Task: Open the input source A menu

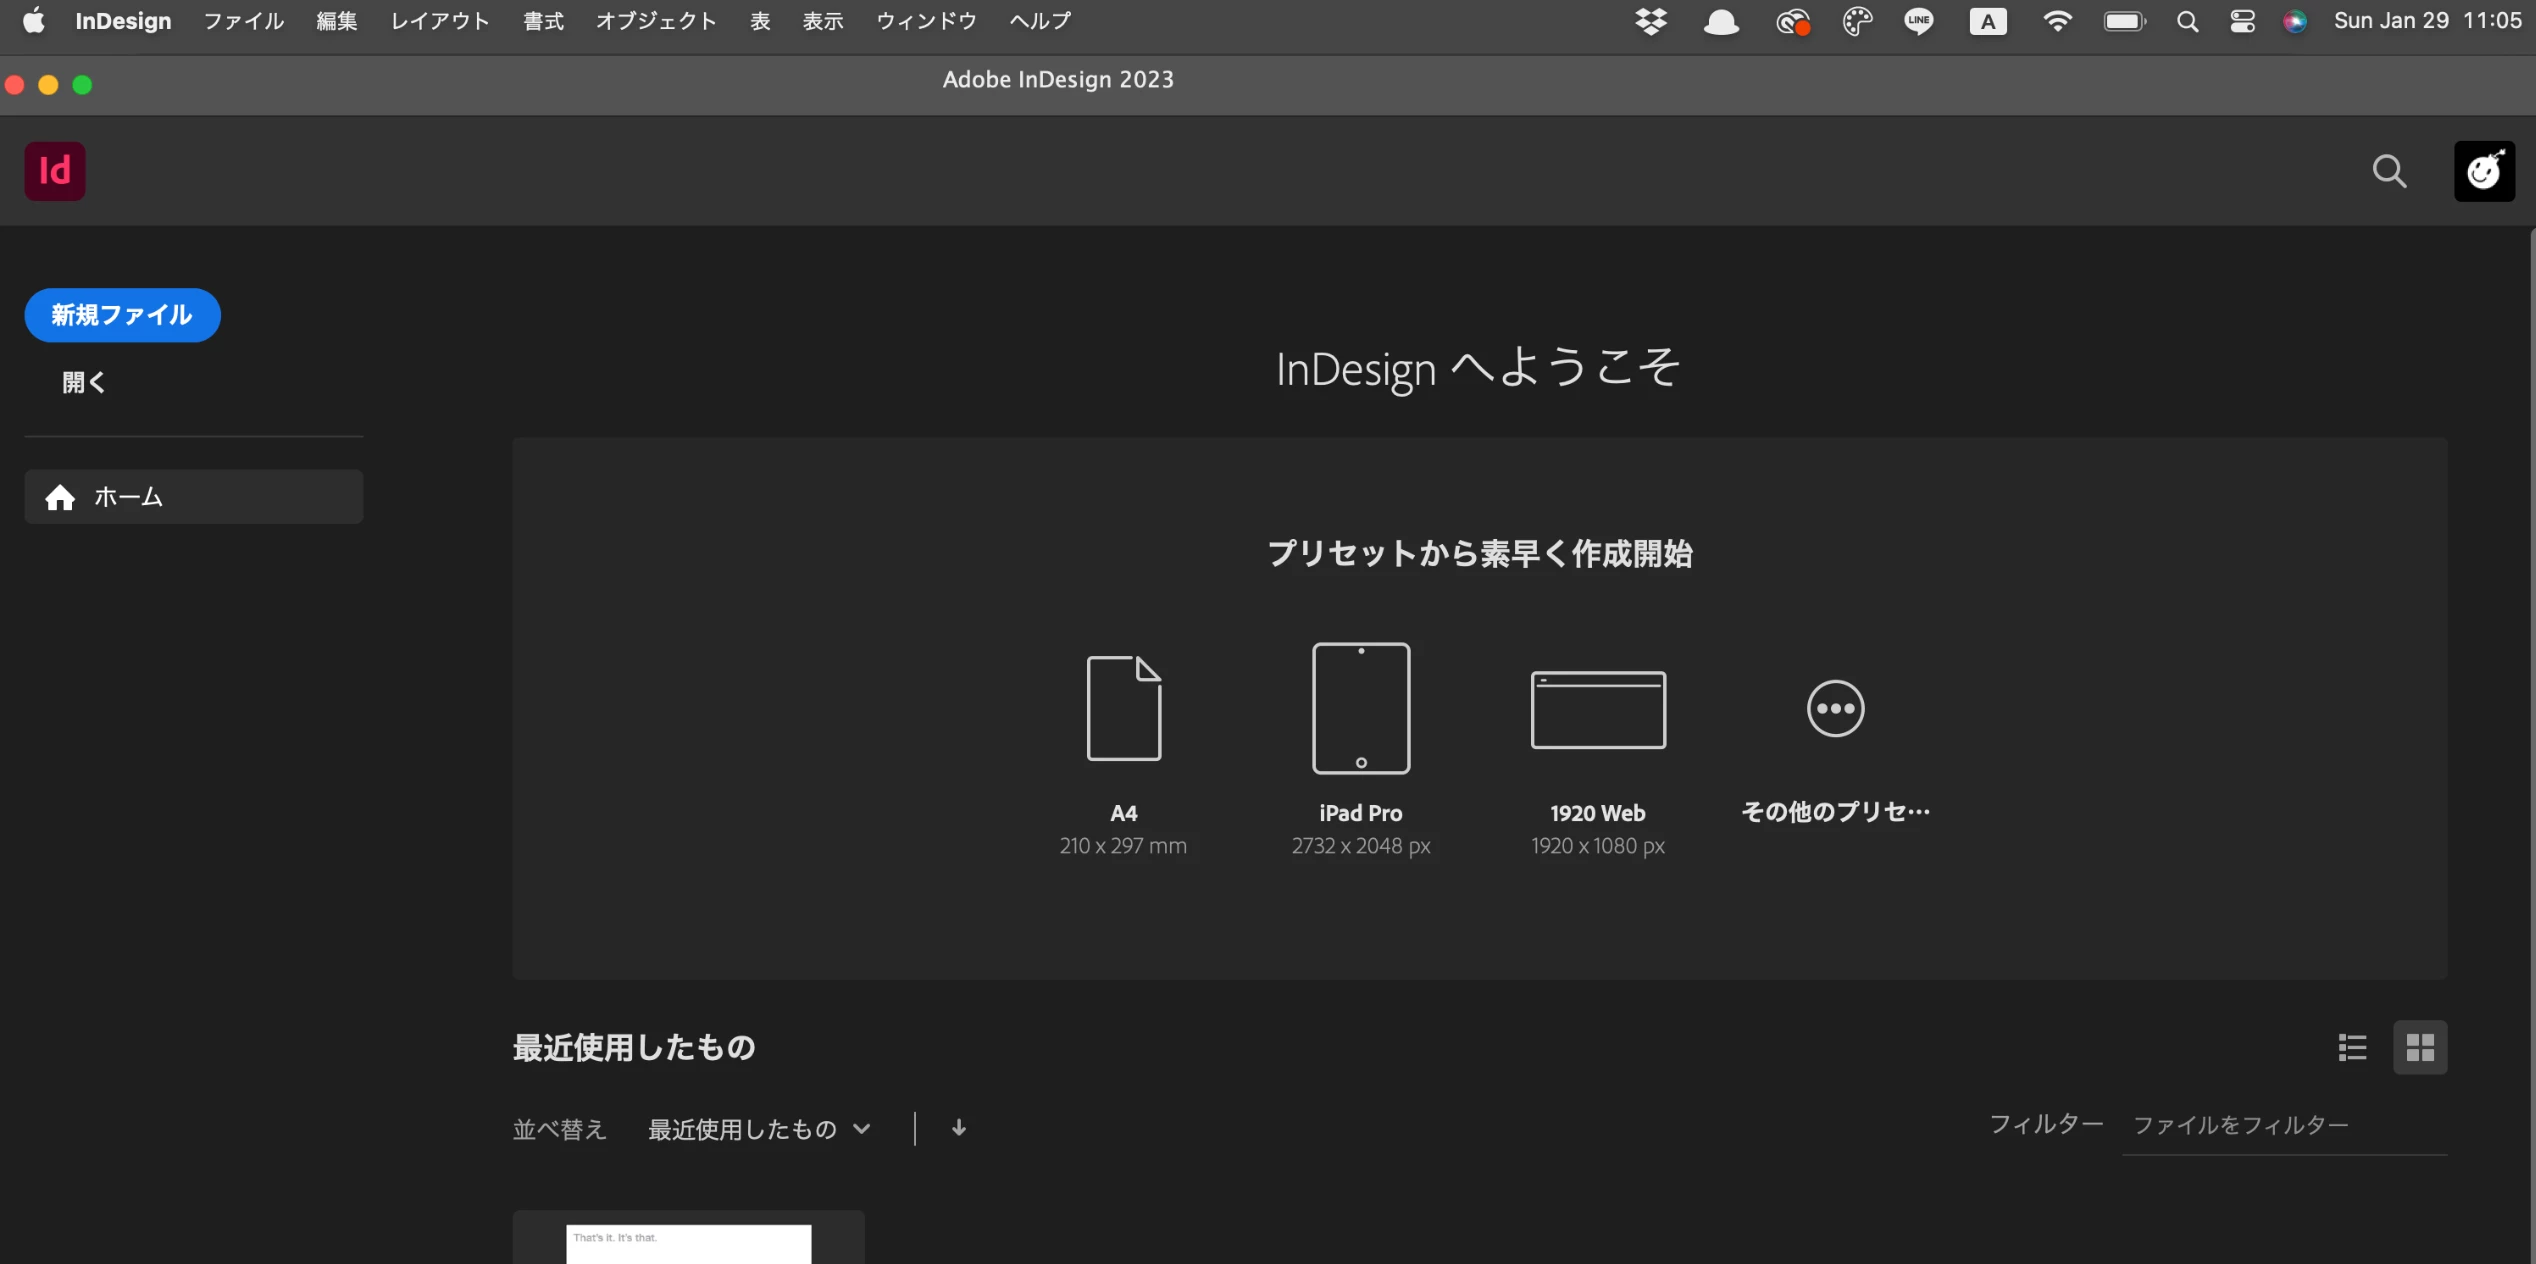Action: click(x=1987, y=21)
